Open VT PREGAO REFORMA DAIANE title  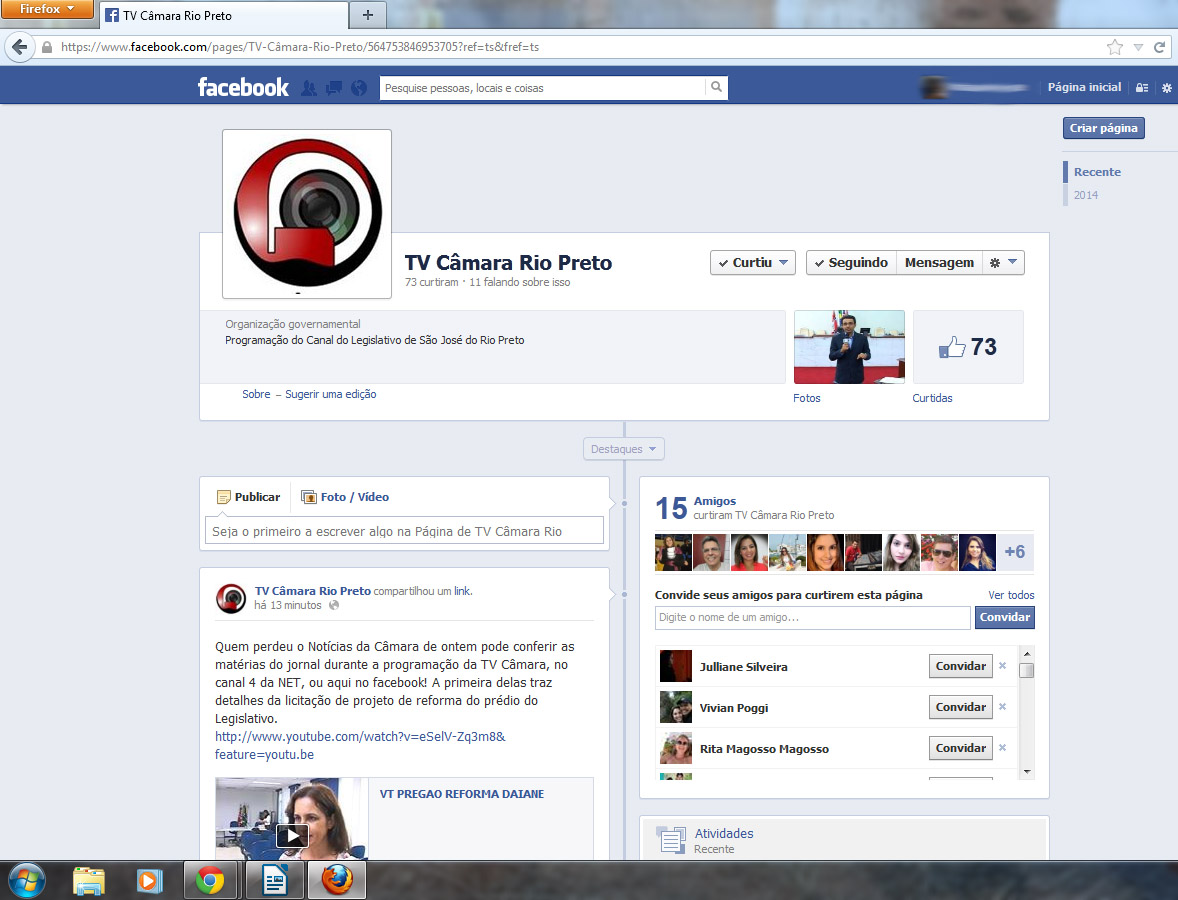coord(461,794)
